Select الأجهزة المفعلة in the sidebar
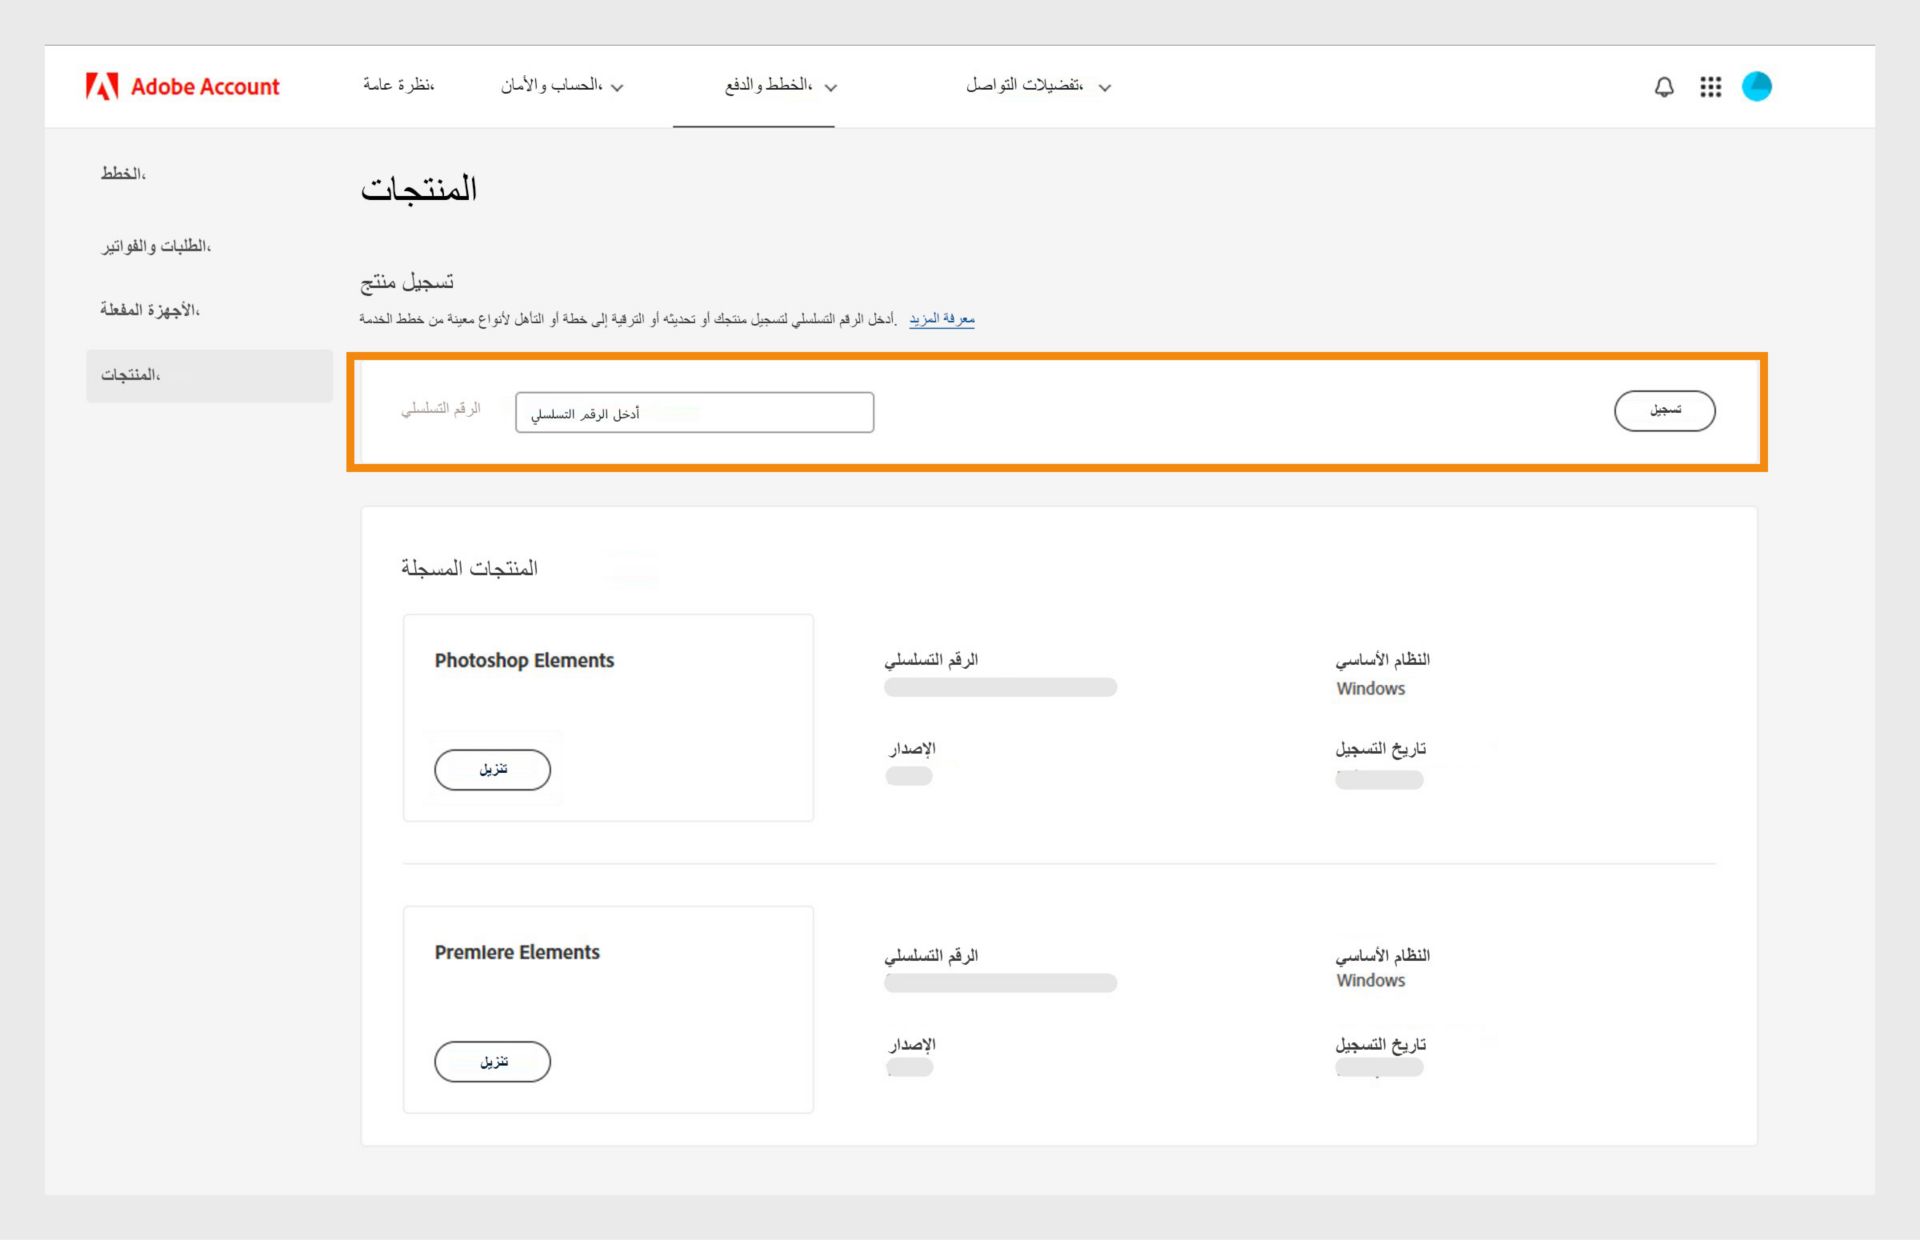1920x1240 pixels. pos(150,310)
